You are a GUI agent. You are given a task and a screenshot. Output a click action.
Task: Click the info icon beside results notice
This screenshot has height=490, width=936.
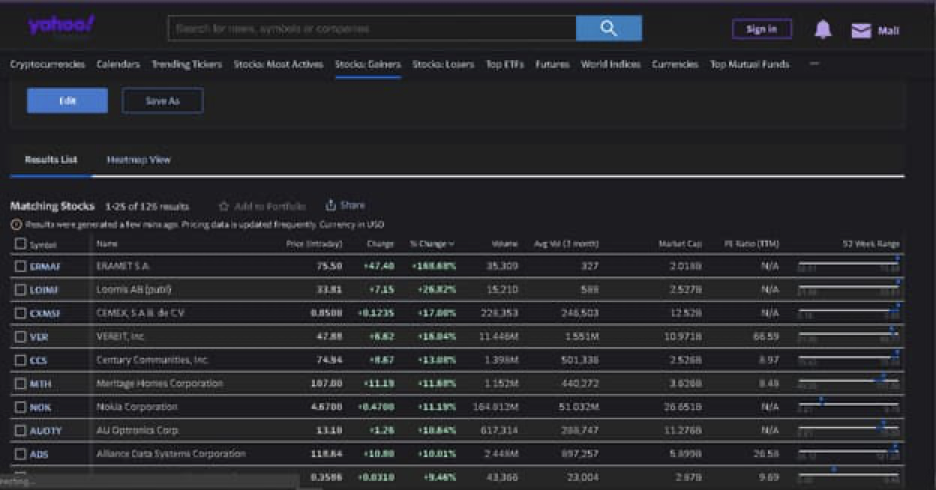point(16,225)
